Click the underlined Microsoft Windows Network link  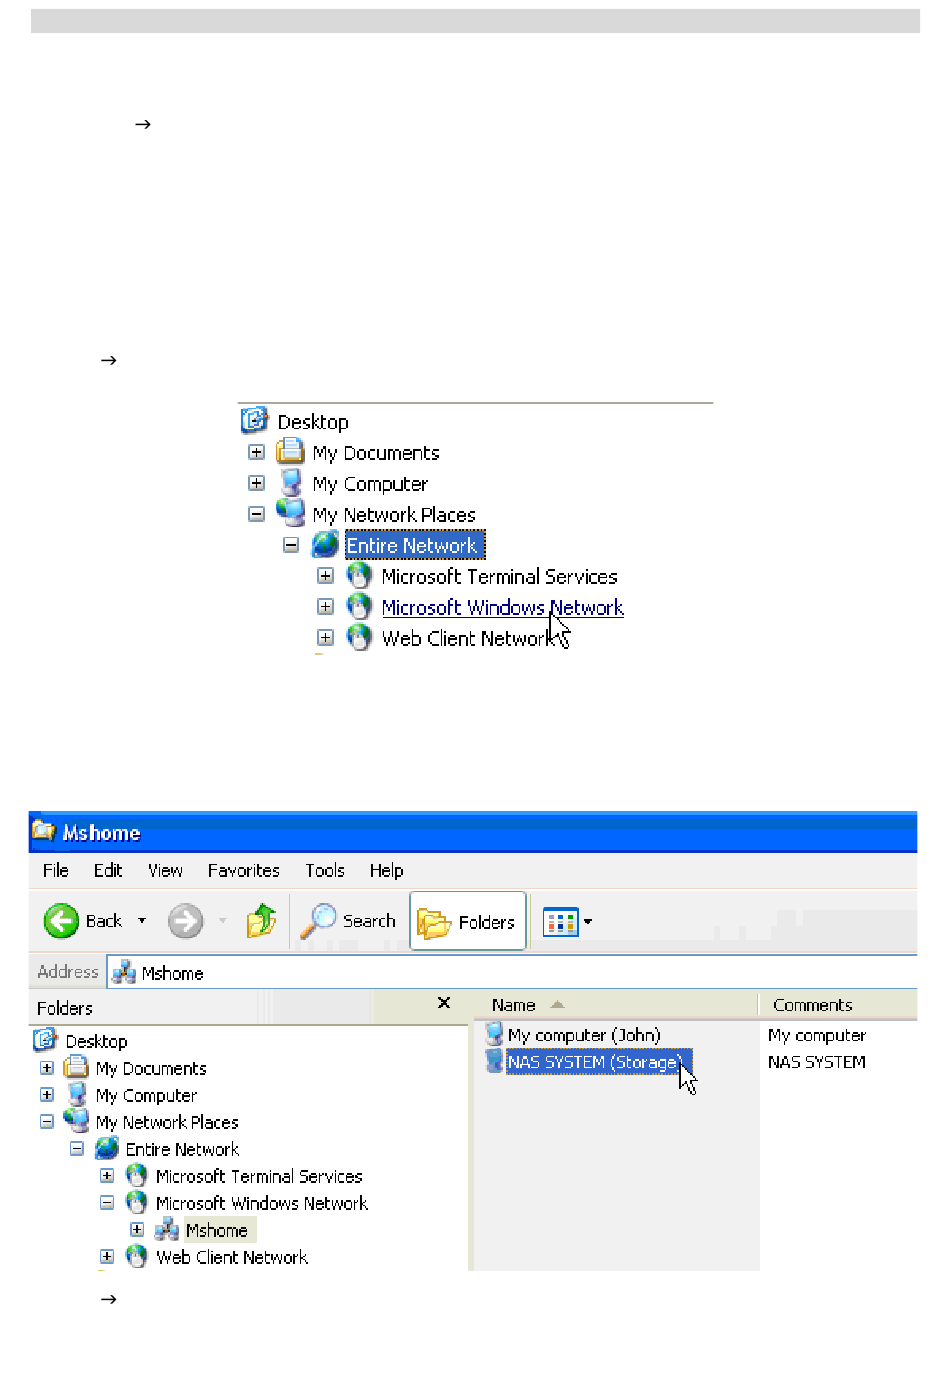coord(503,608)
